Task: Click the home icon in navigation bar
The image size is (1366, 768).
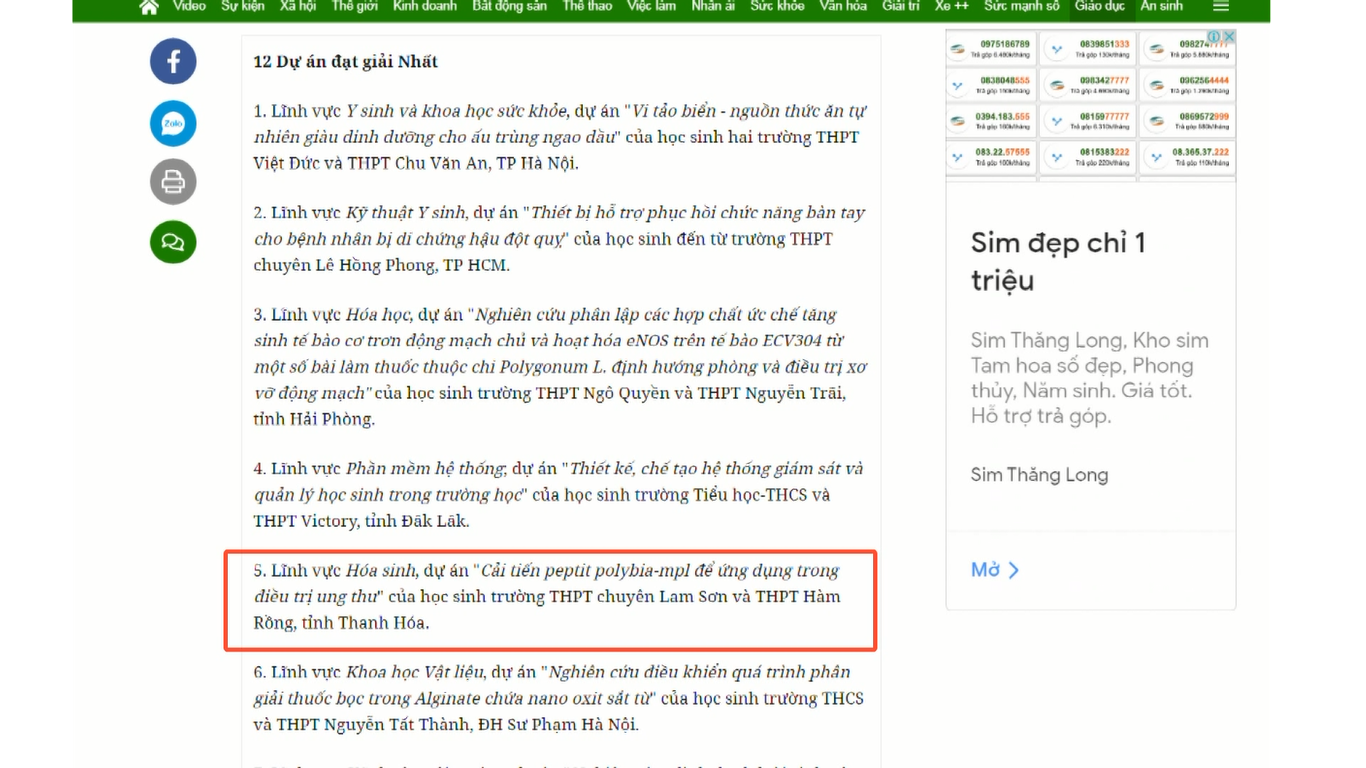Action: click(149, 7)
